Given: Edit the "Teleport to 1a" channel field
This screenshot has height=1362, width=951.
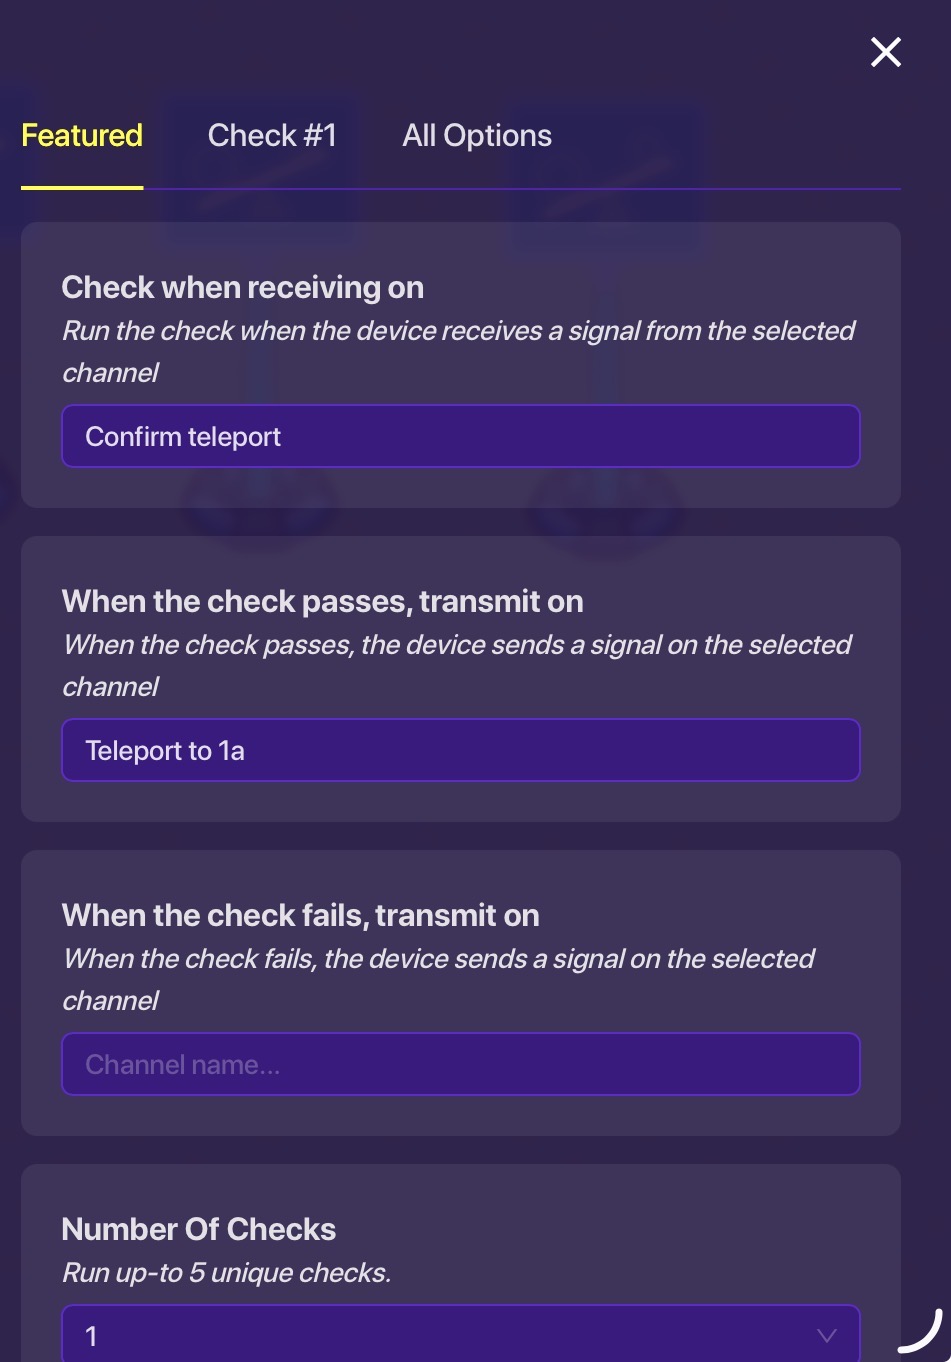Looking at the screenshot, I should pos(460,751).
